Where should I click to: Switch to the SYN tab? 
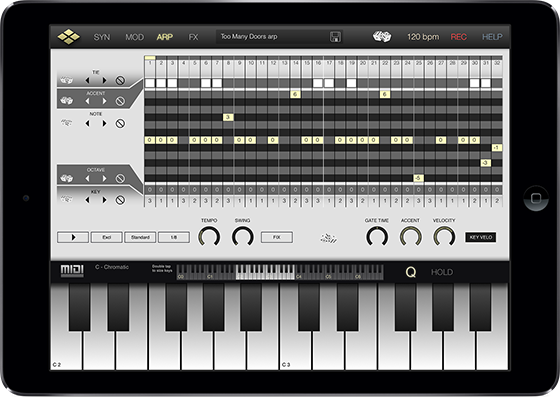[102, 37]
